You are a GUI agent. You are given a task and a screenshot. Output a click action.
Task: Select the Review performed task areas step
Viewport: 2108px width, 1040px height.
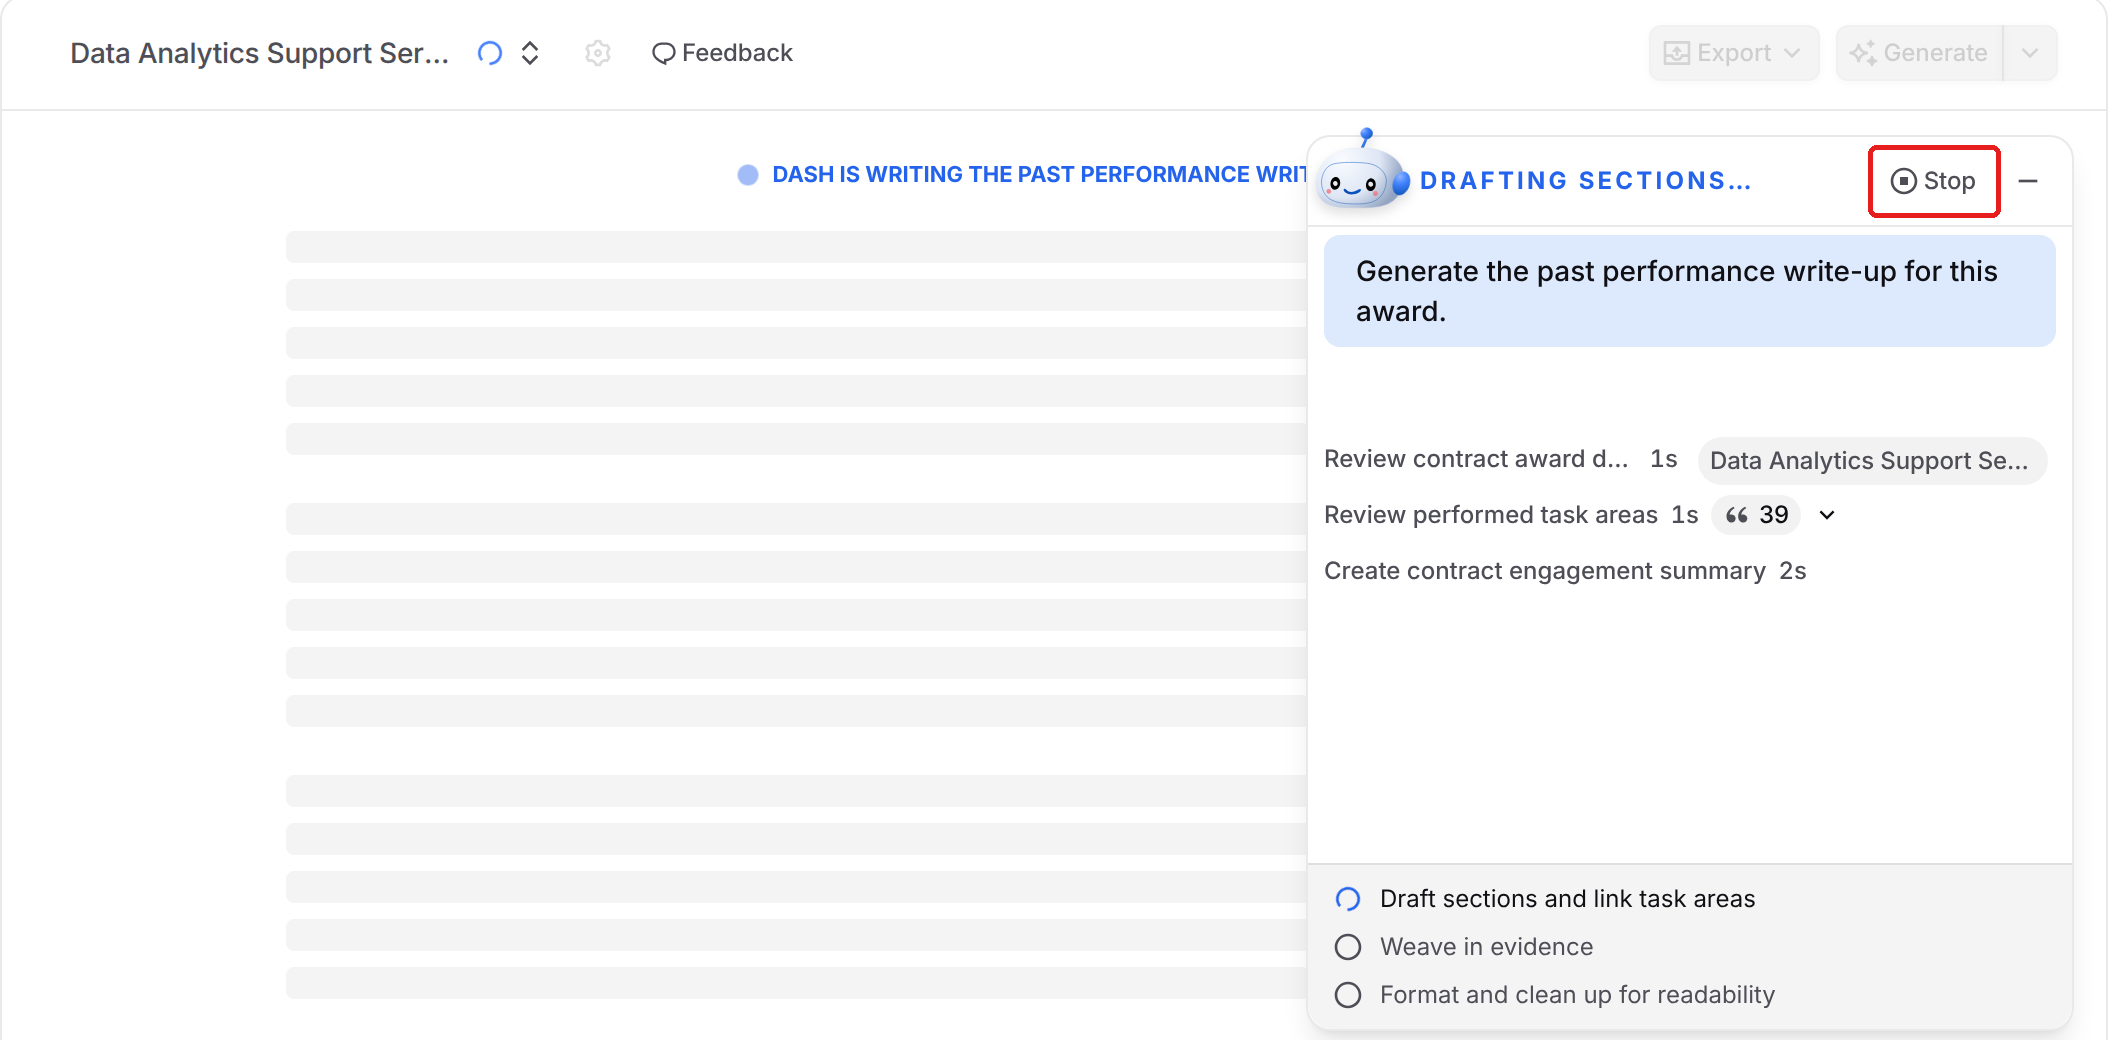pyautogui.click(x=1491, y=515)
